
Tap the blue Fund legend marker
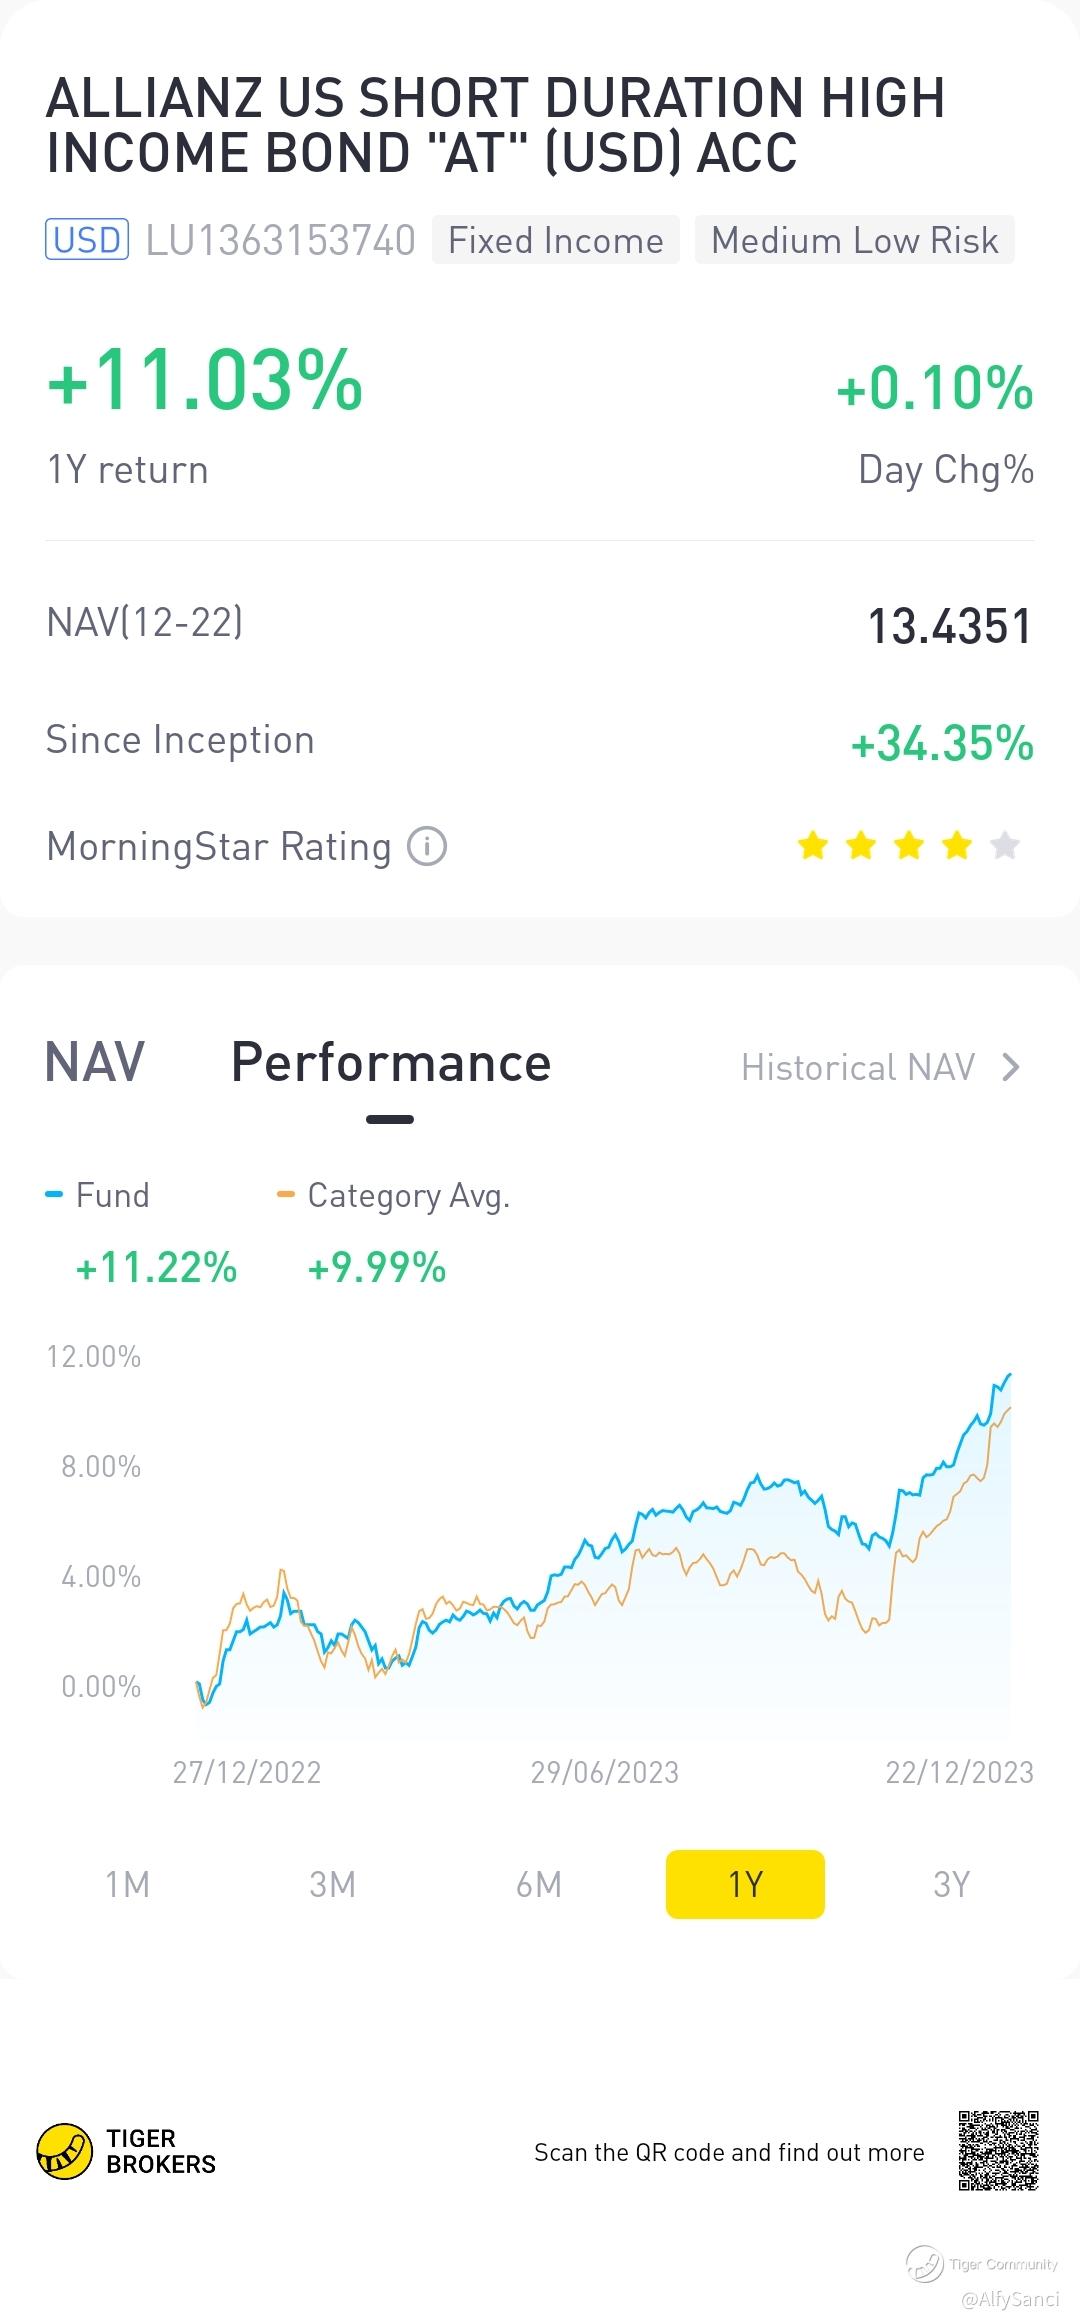click(x=55, y=1194)
